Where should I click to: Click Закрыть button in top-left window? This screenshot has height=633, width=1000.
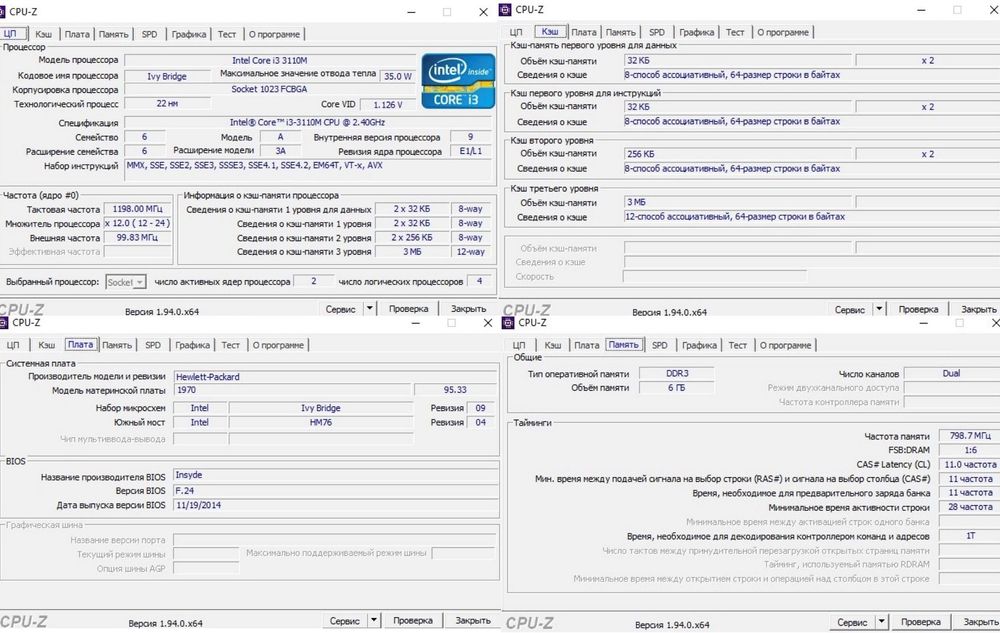[468, 309]
